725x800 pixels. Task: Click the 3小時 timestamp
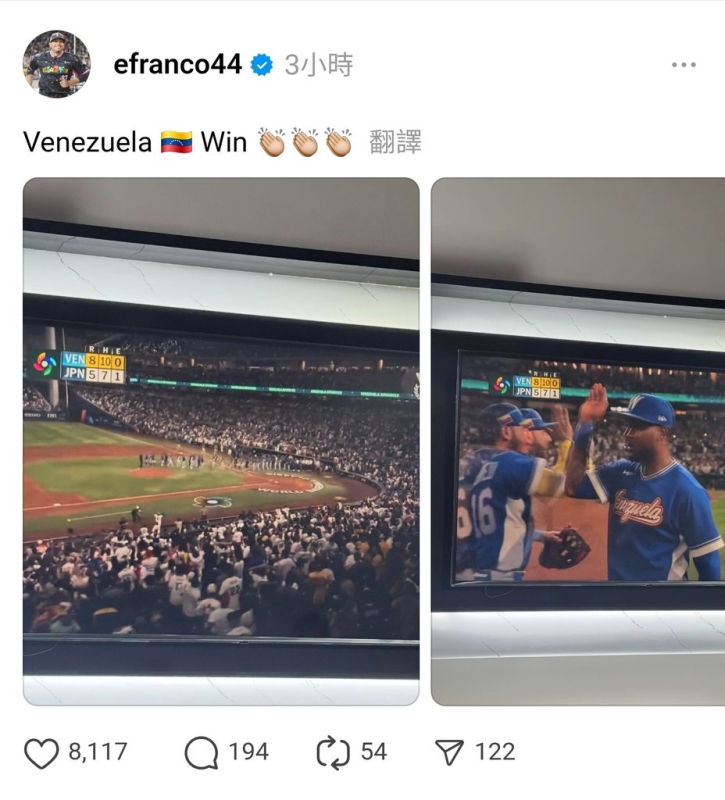(x=319, y=65)
